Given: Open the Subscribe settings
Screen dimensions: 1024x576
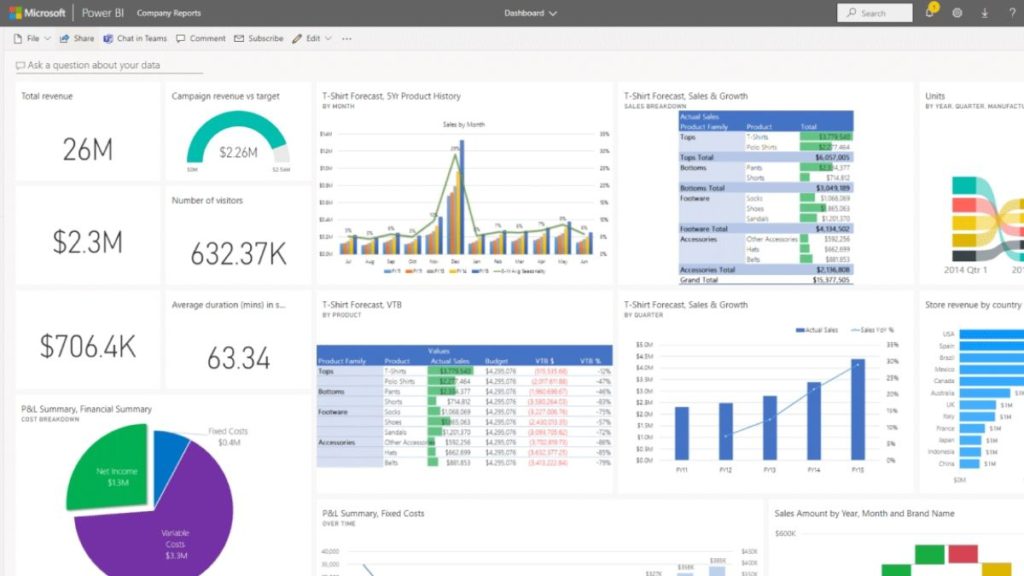Looking at the screenshot, I should 258,38.
